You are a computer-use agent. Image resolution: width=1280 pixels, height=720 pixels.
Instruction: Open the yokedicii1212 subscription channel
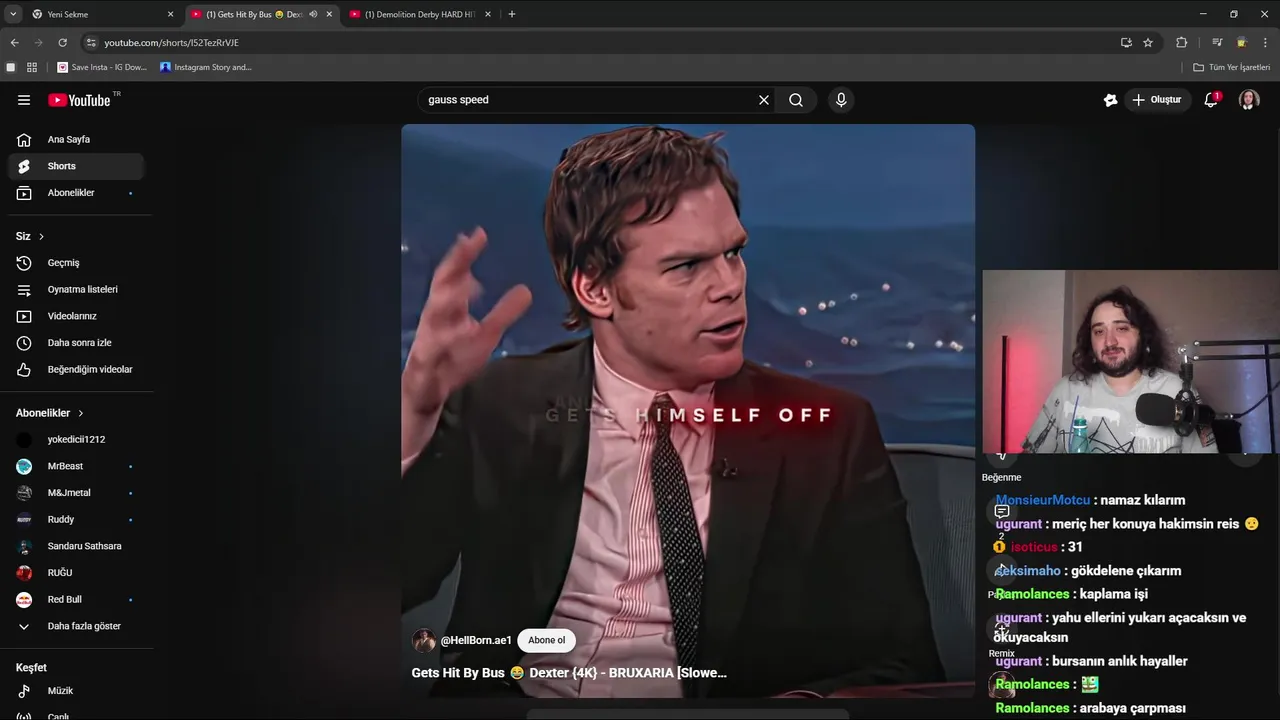click(x=76, y=440)
